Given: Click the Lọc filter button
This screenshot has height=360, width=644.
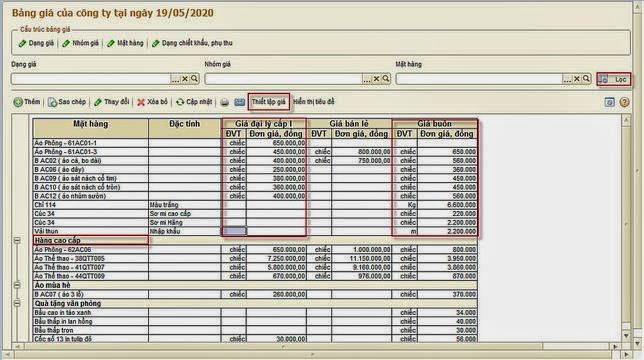Looking at the screenshot, I should [x=614, y=79].
